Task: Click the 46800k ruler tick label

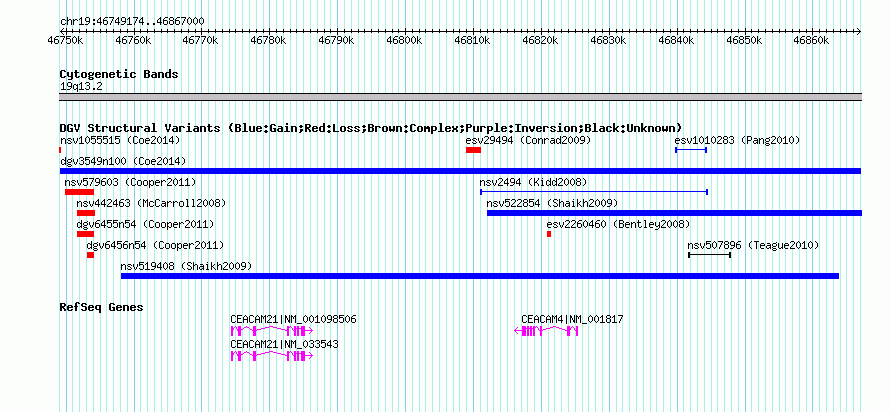Action: (x=405, y=40)
